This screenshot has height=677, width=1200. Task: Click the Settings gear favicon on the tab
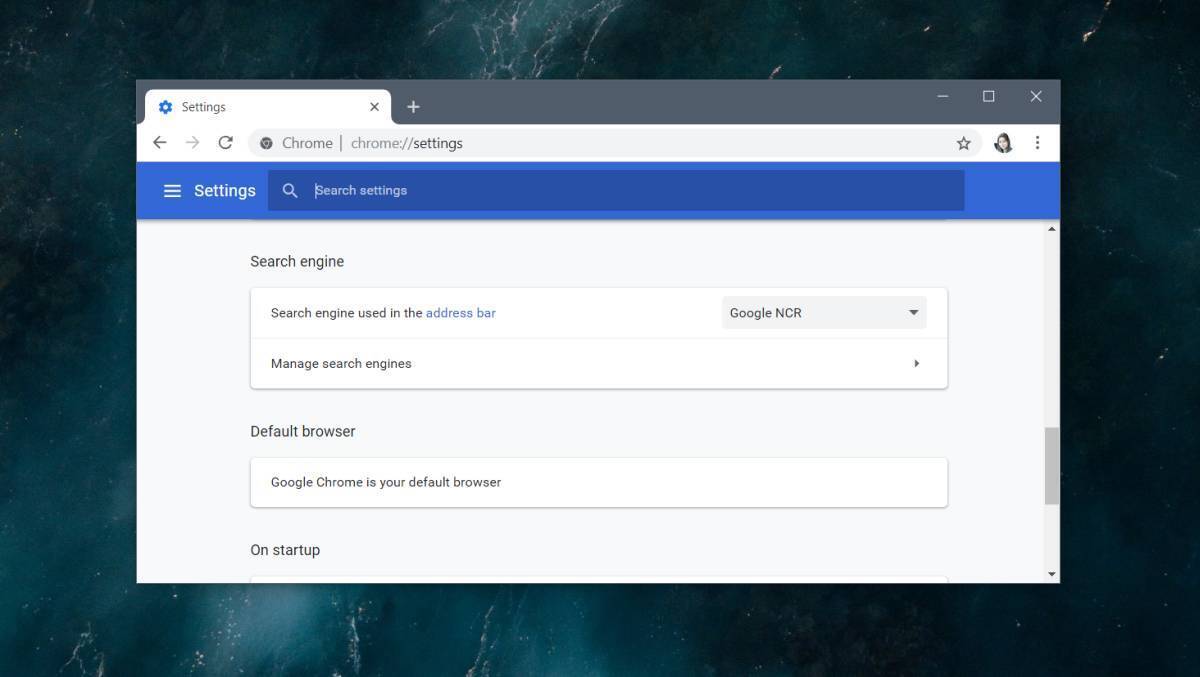166,106
